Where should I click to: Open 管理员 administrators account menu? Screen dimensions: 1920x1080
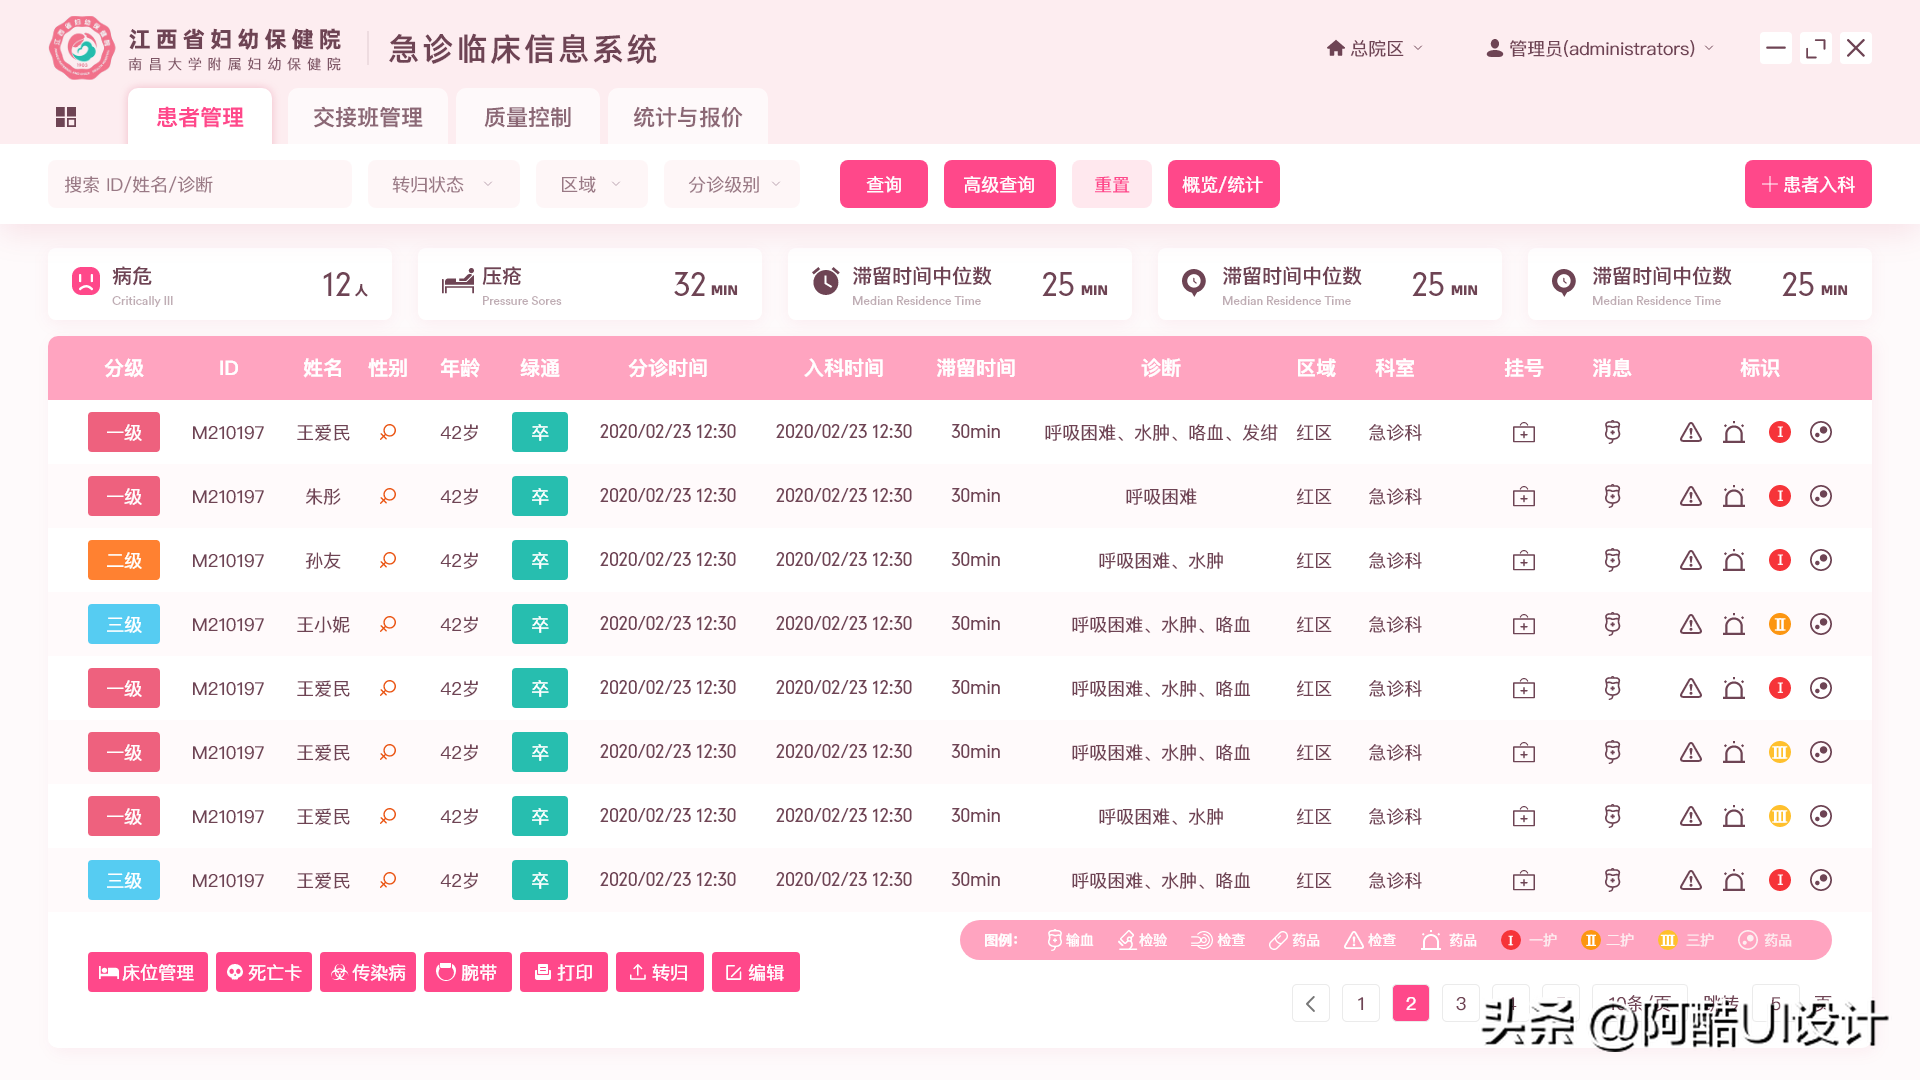pyautogui.click(x=1600, y=48)
